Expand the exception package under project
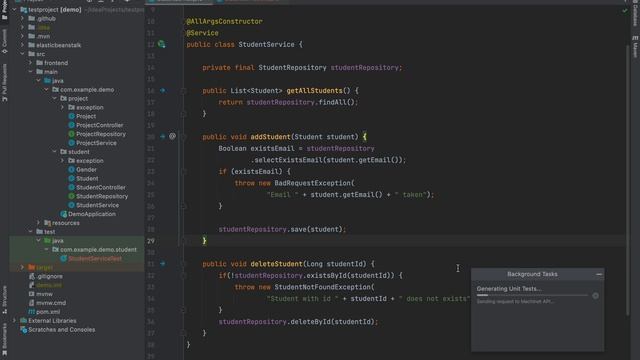 coord(62,107)
